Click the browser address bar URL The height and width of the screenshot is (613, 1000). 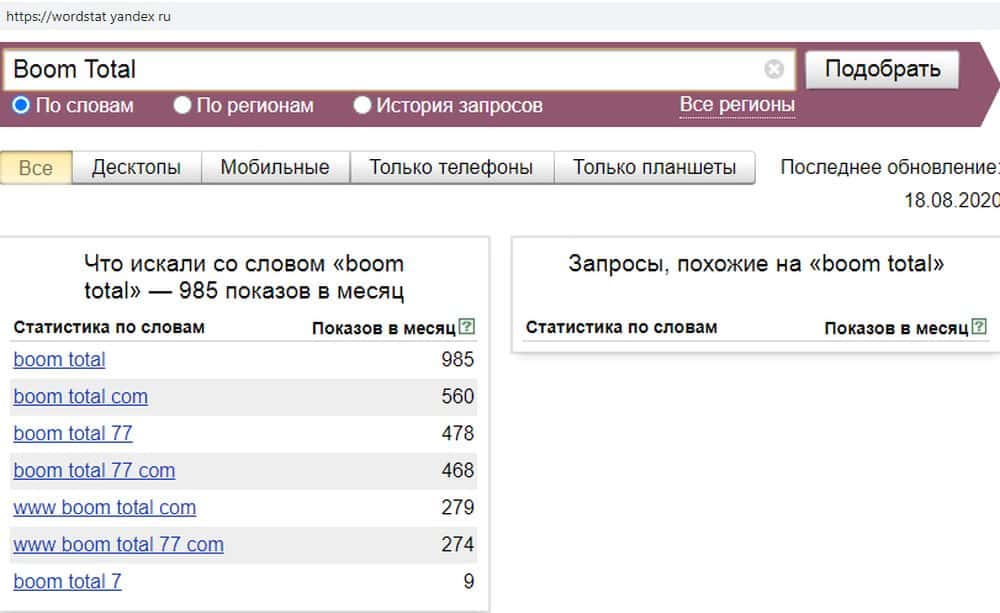click(x=88, y=17)
